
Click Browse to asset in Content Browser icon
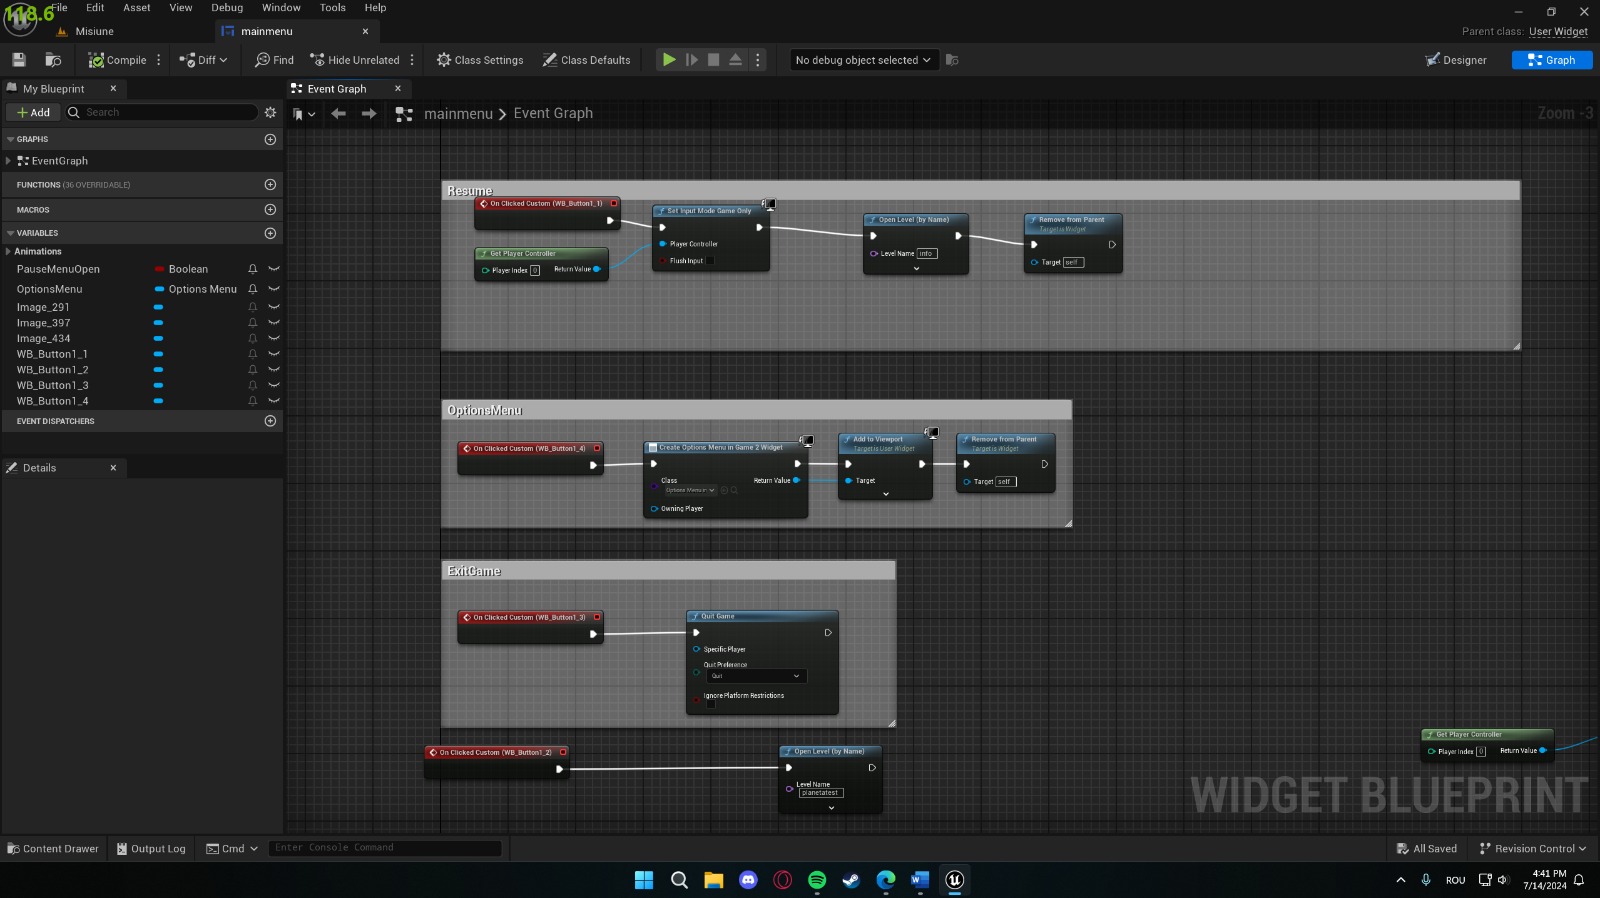[53, 60]
